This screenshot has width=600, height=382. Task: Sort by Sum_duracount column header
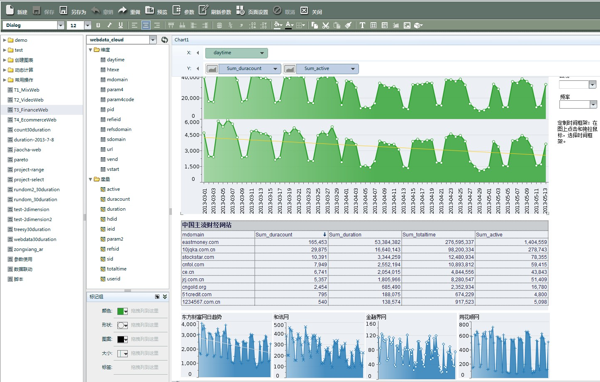291,234
